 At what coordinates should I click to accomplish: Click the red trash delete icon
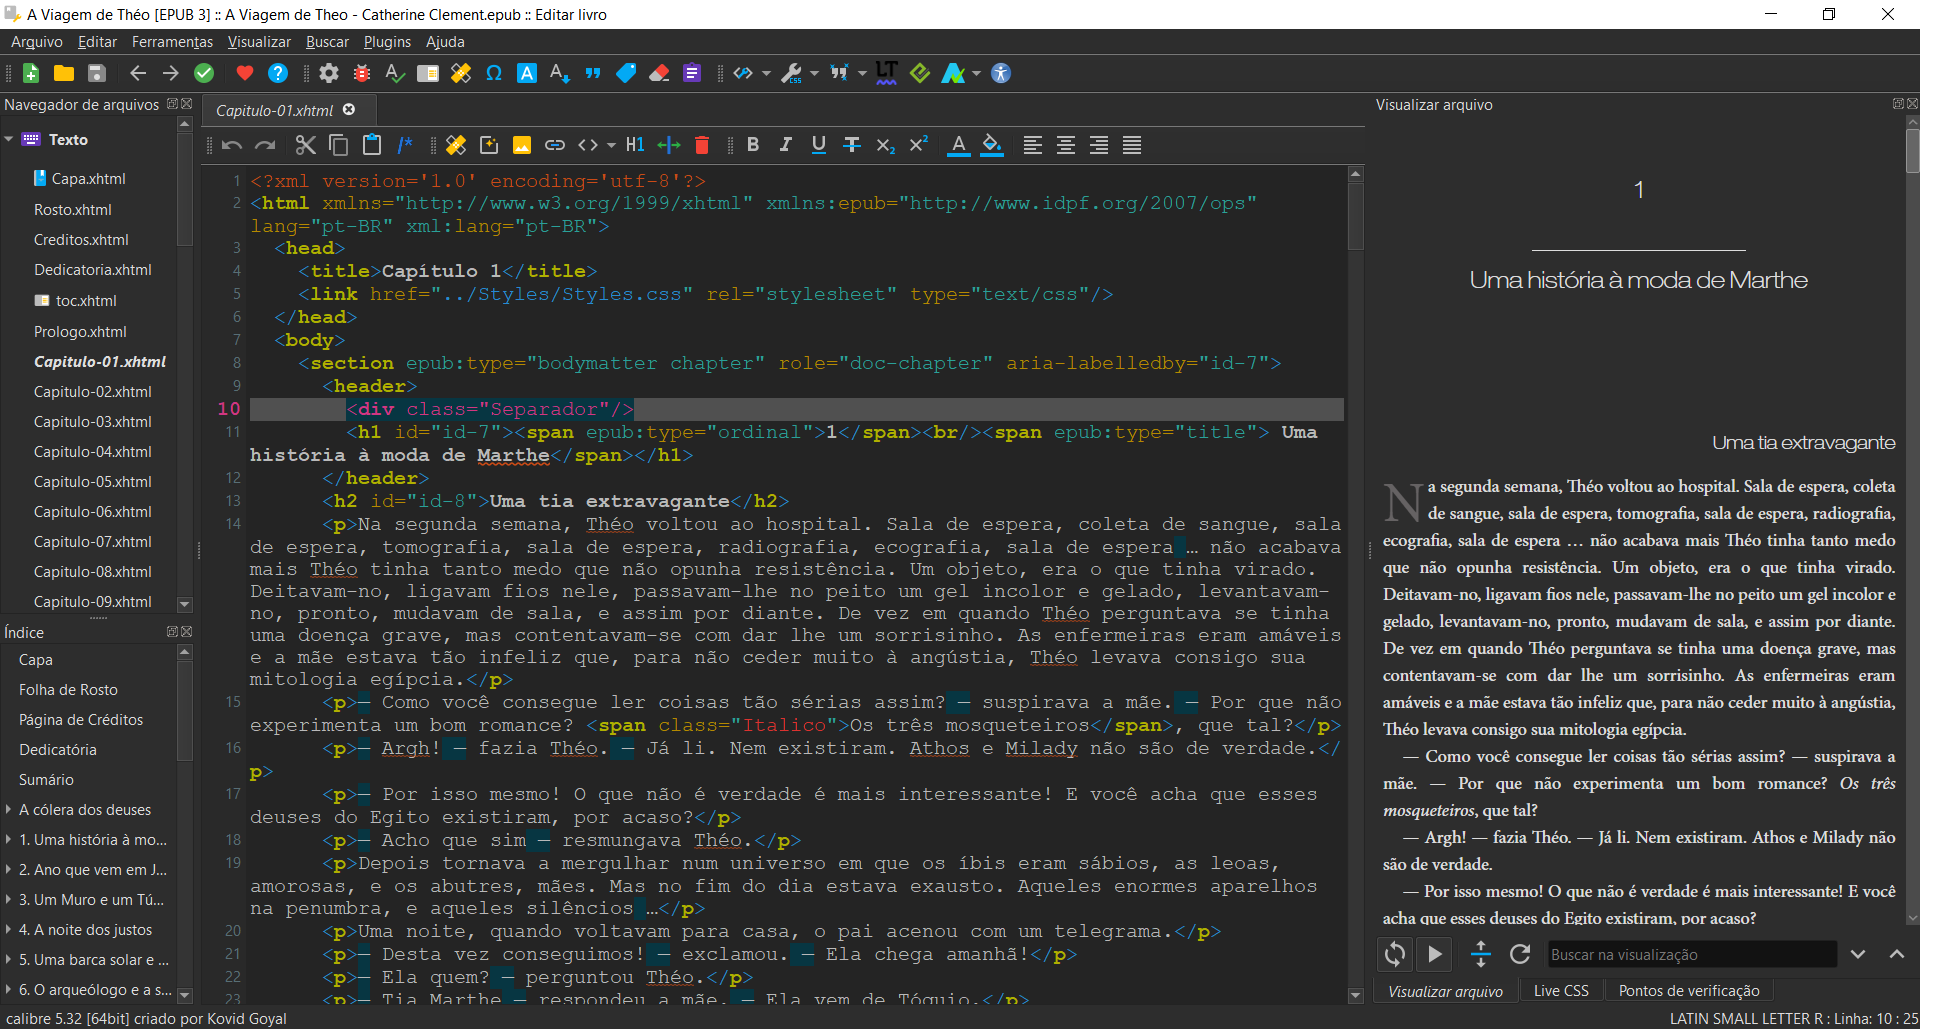point(702,145)
